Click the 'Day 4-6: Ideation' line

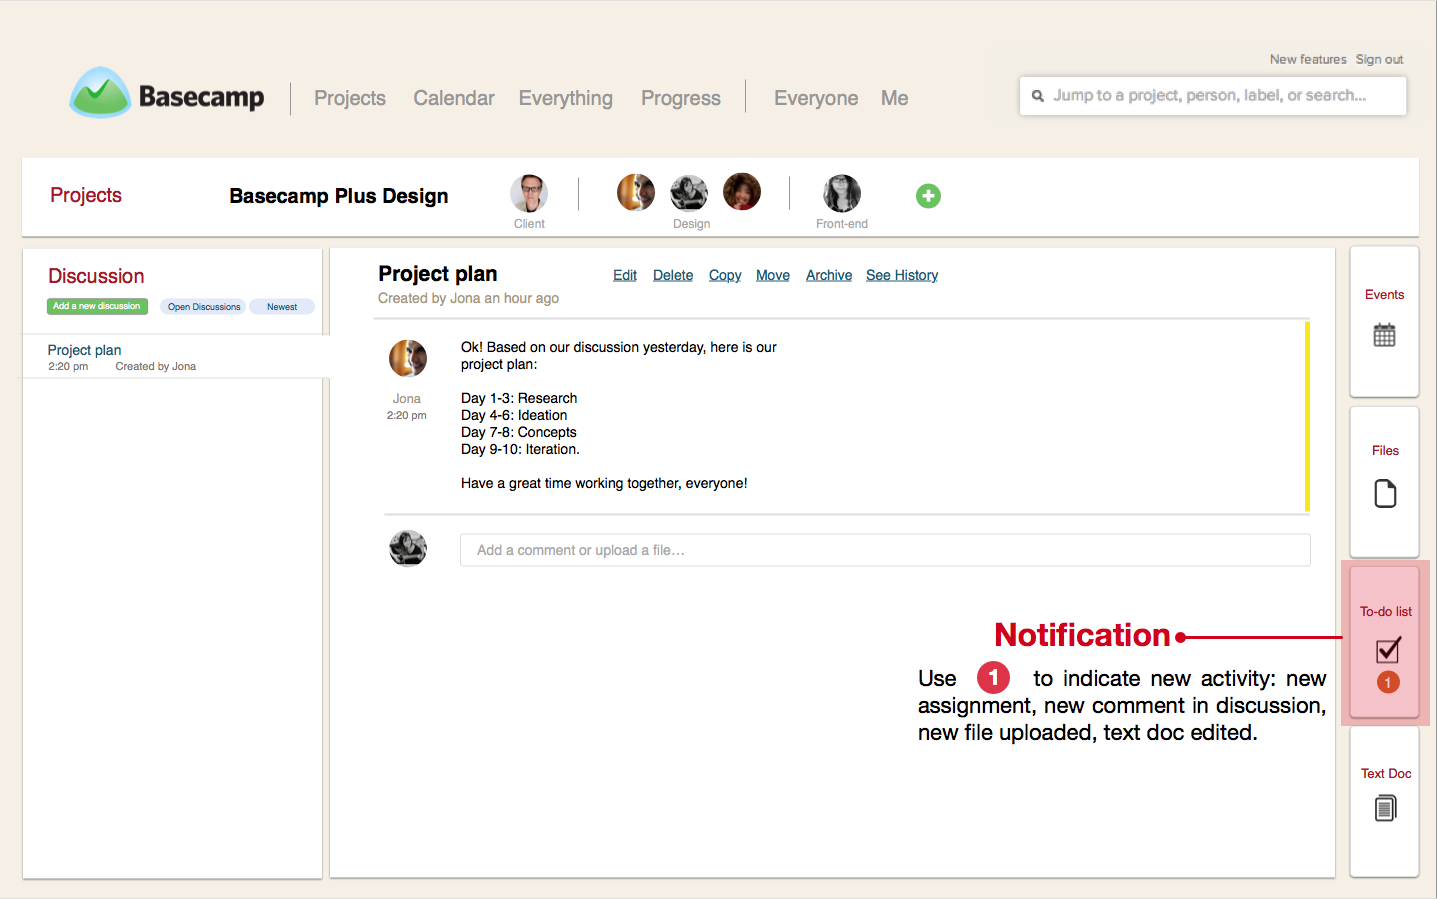pyautogui.click(x=514, y=415)
